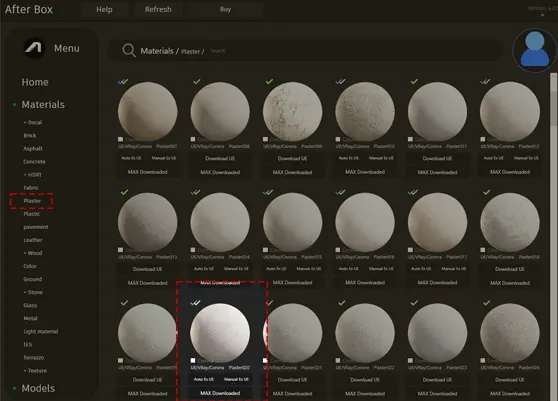
Task: Open the Help menu
Action: click(104, 10)
